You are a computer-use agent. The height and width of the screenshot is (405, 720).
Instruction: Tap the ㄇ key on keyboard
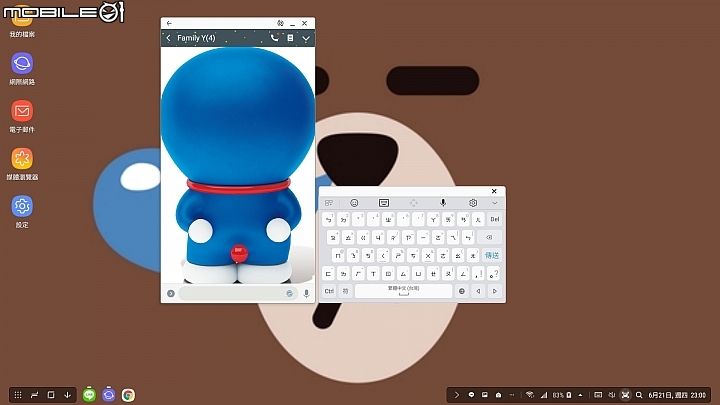point(338,255)
